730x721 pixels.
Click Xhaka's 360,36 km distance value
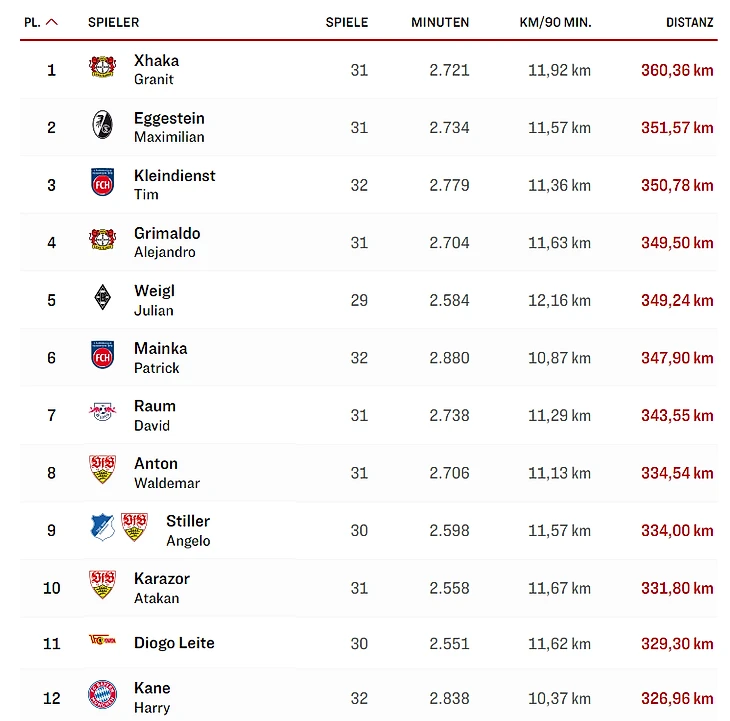[x=677, y=70]
